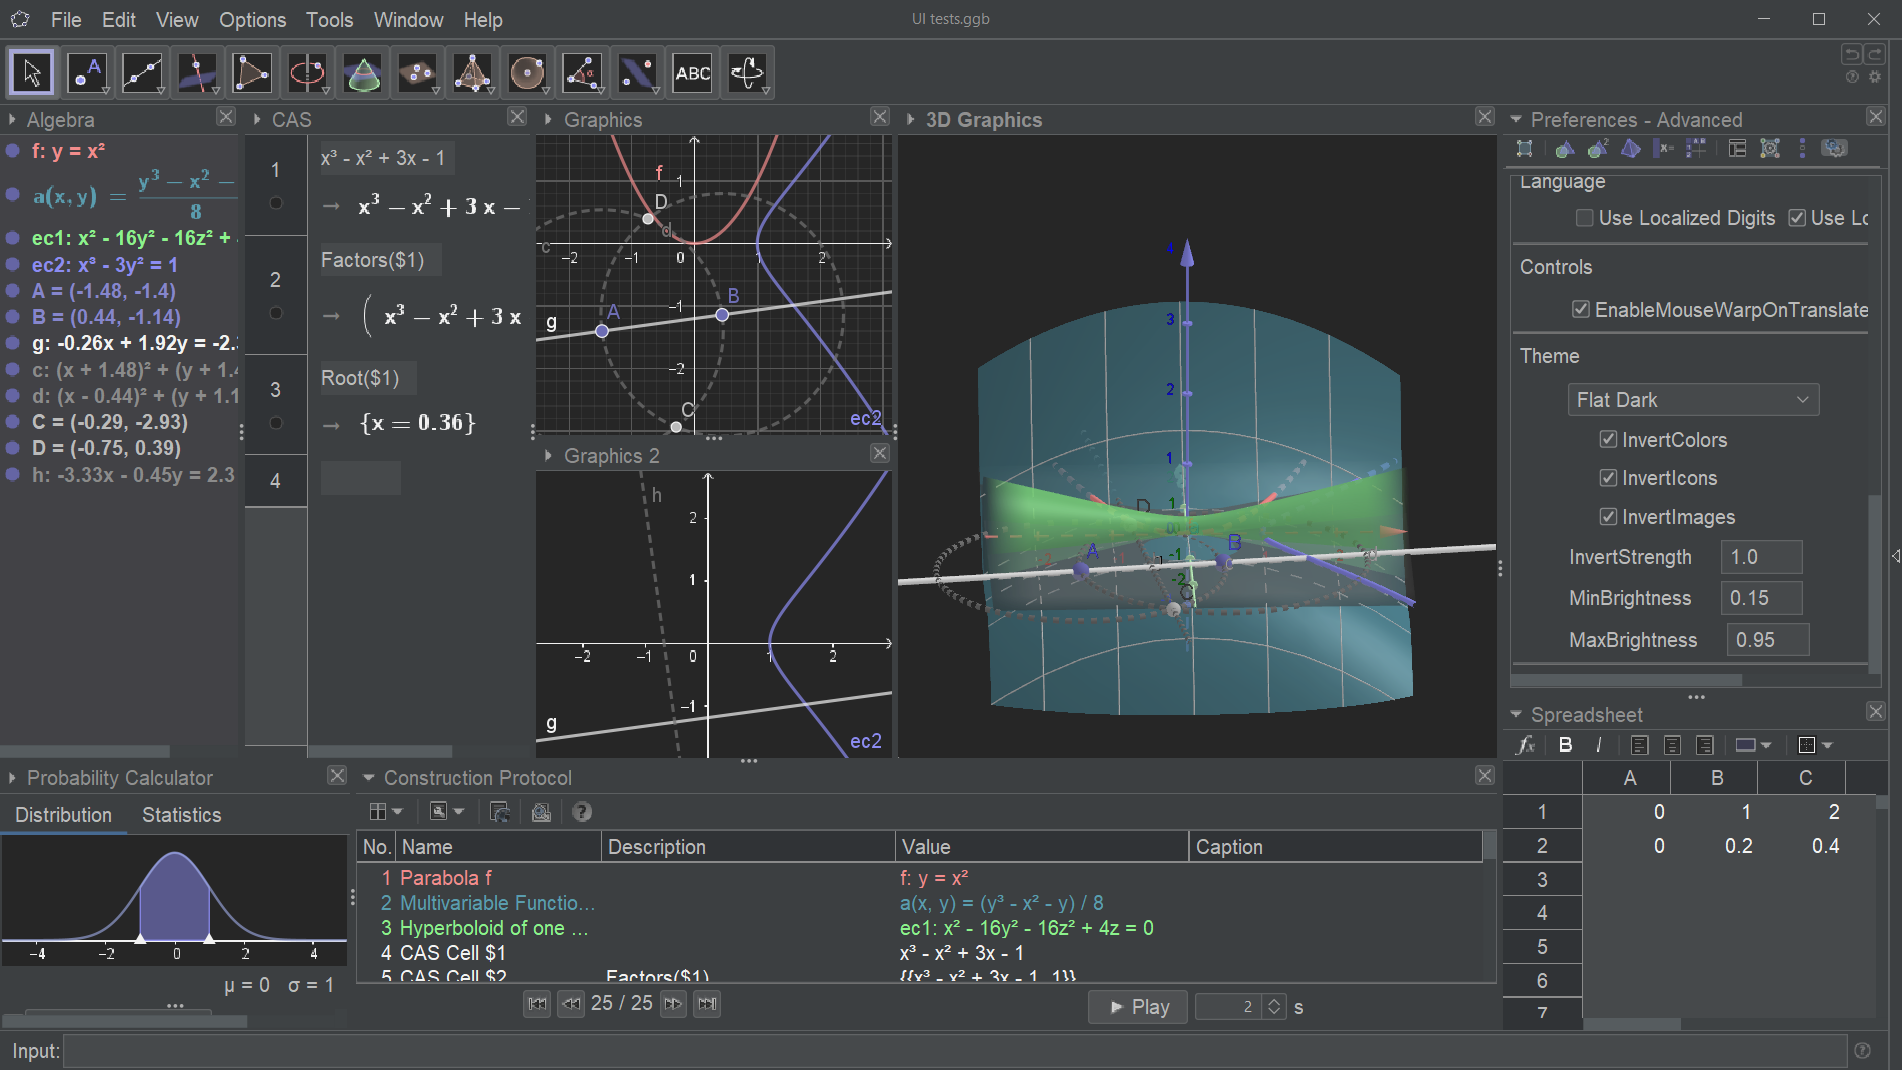Select the Polygon tool
Image resolution: width=1902 pixels, height=1070 pixels.
[x=252, y=73]
